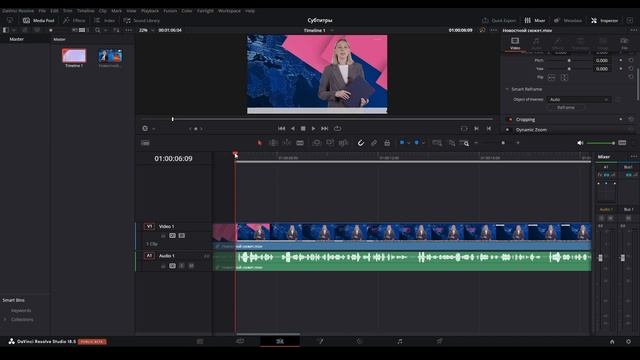Open the Workspace menu
Image resolution: width=640 pixels, height=360 pixels.
click(x=229, y=11)
